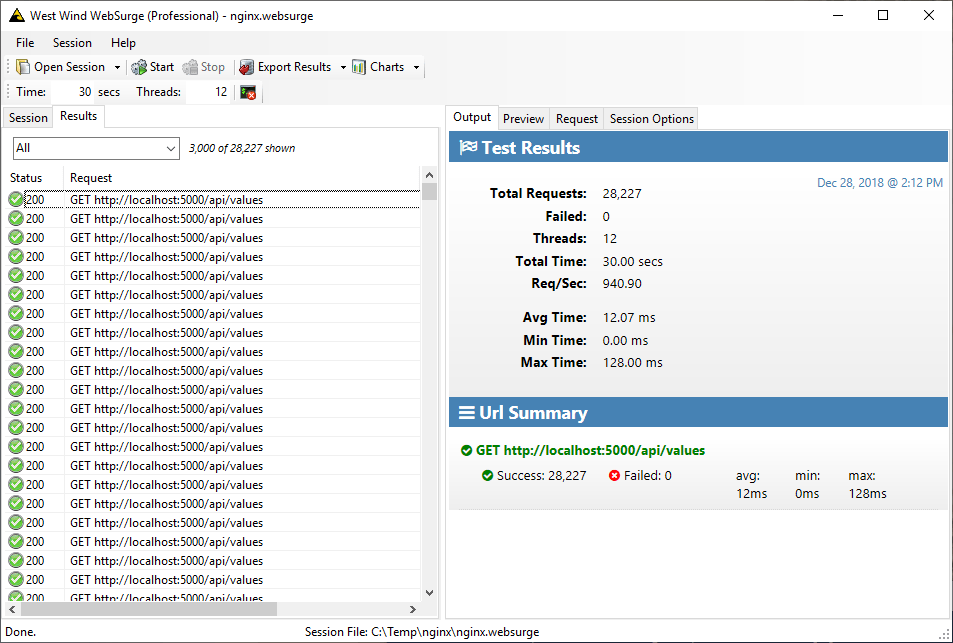Select the Results tab
Image resolution: width=953 pixels, height=643 pixels.
pyautogui.click(x=78, y=116)
